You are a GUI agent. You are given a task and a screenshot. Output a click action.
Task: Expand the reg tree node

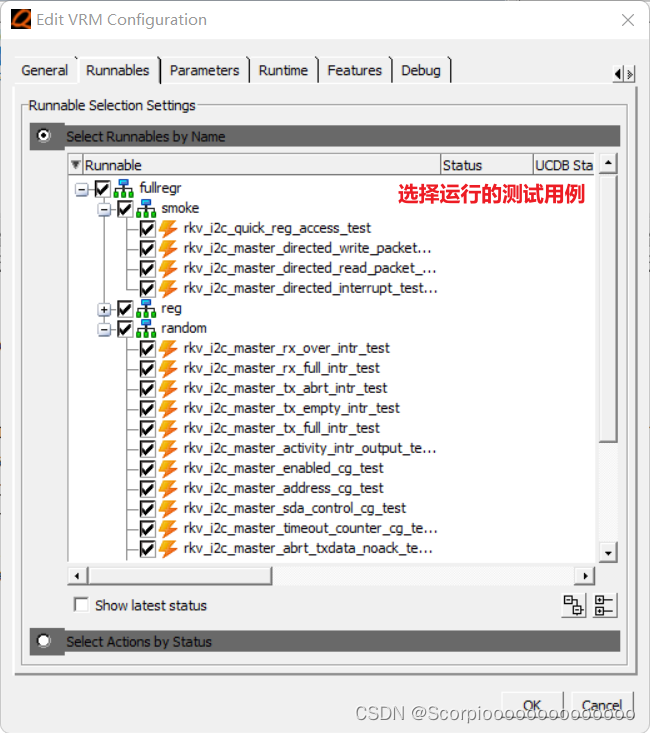point(104,310)
